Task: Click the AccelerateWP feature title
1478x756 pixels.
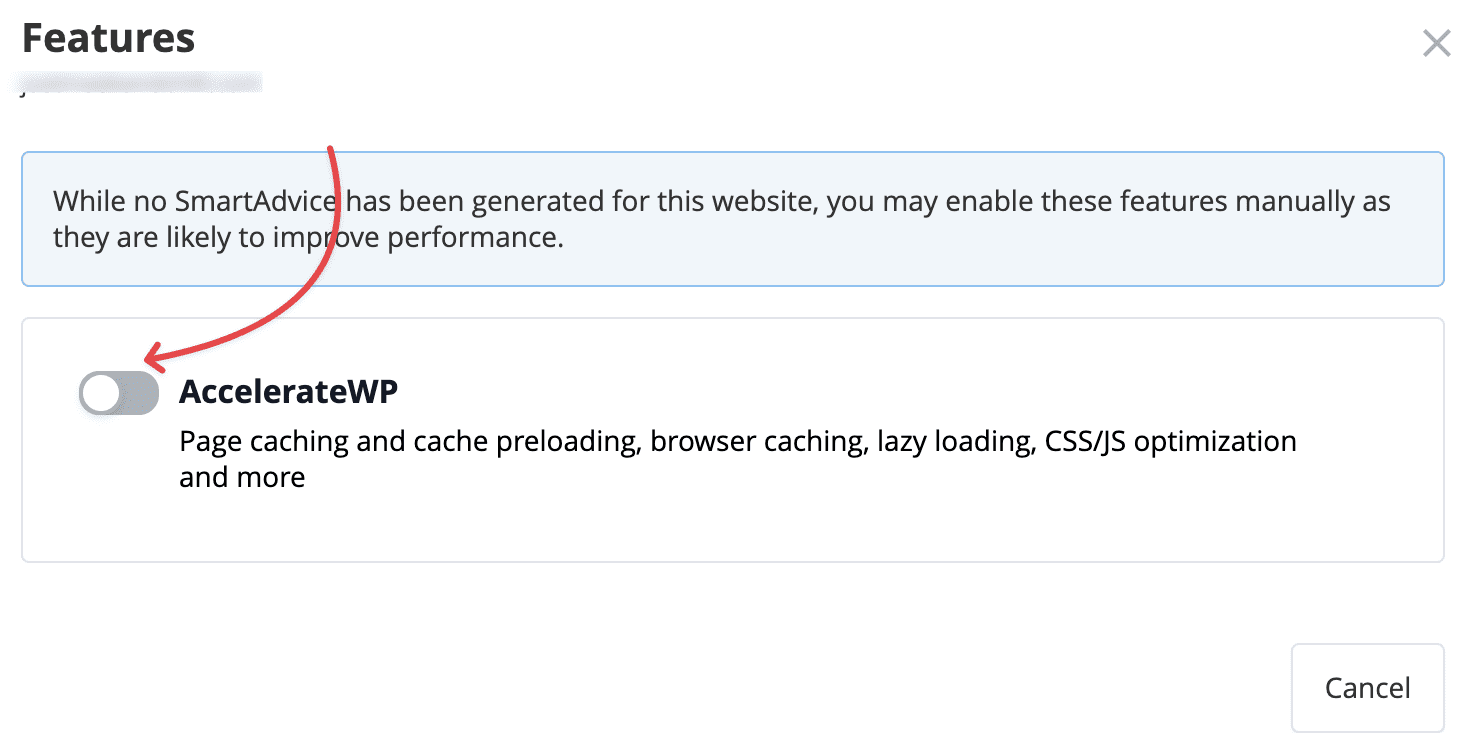Action: click(x=288, y=392)
